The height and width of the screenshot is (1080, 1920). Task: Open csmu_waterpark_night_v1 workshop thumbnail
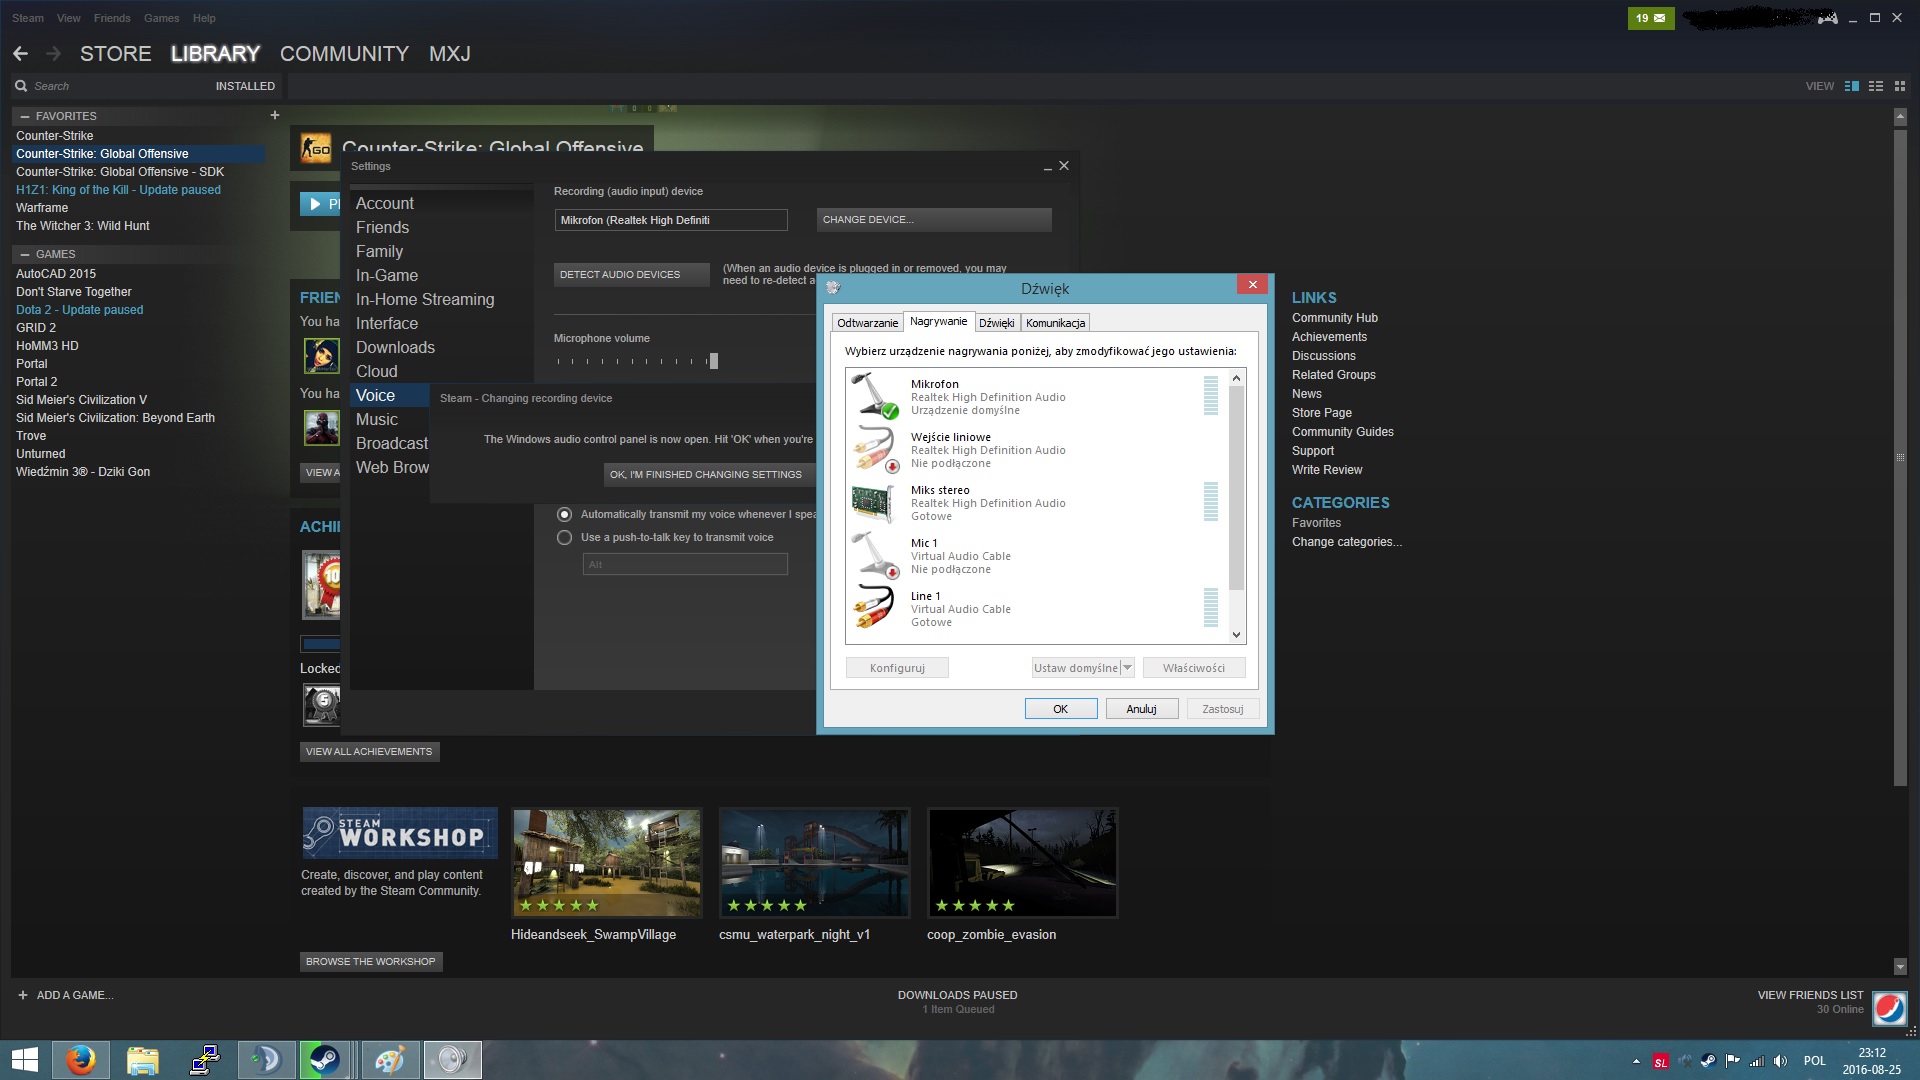(x=815, y=863)
